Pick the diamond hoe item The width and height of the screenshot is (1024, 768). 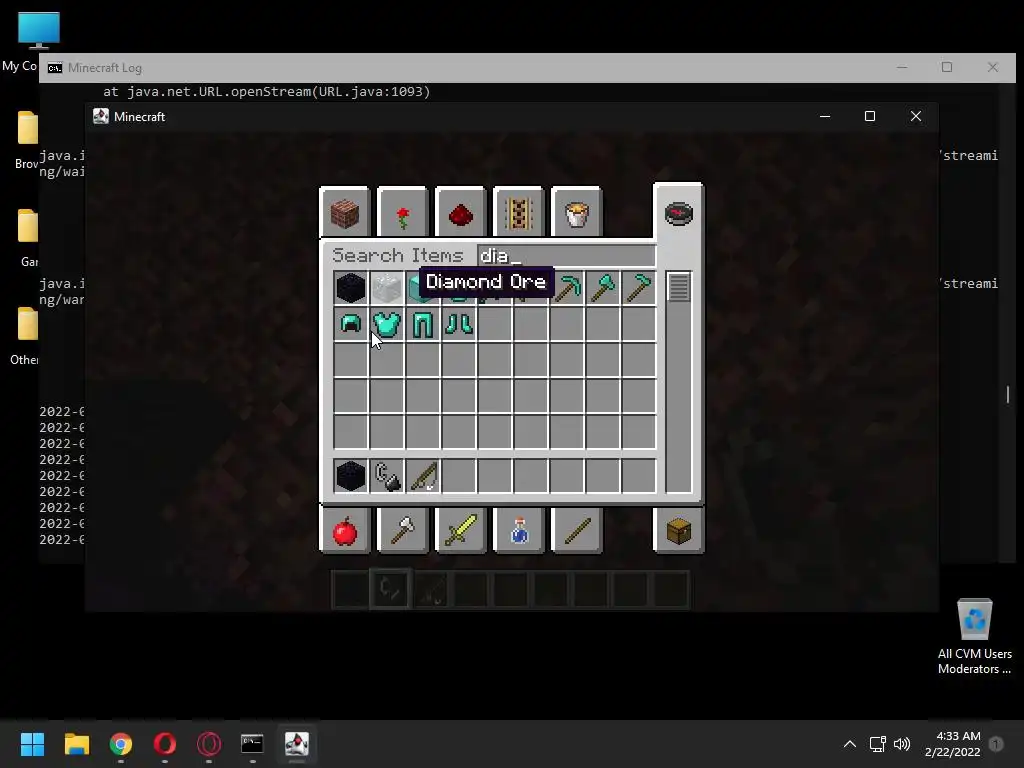[x=639, y=288]
